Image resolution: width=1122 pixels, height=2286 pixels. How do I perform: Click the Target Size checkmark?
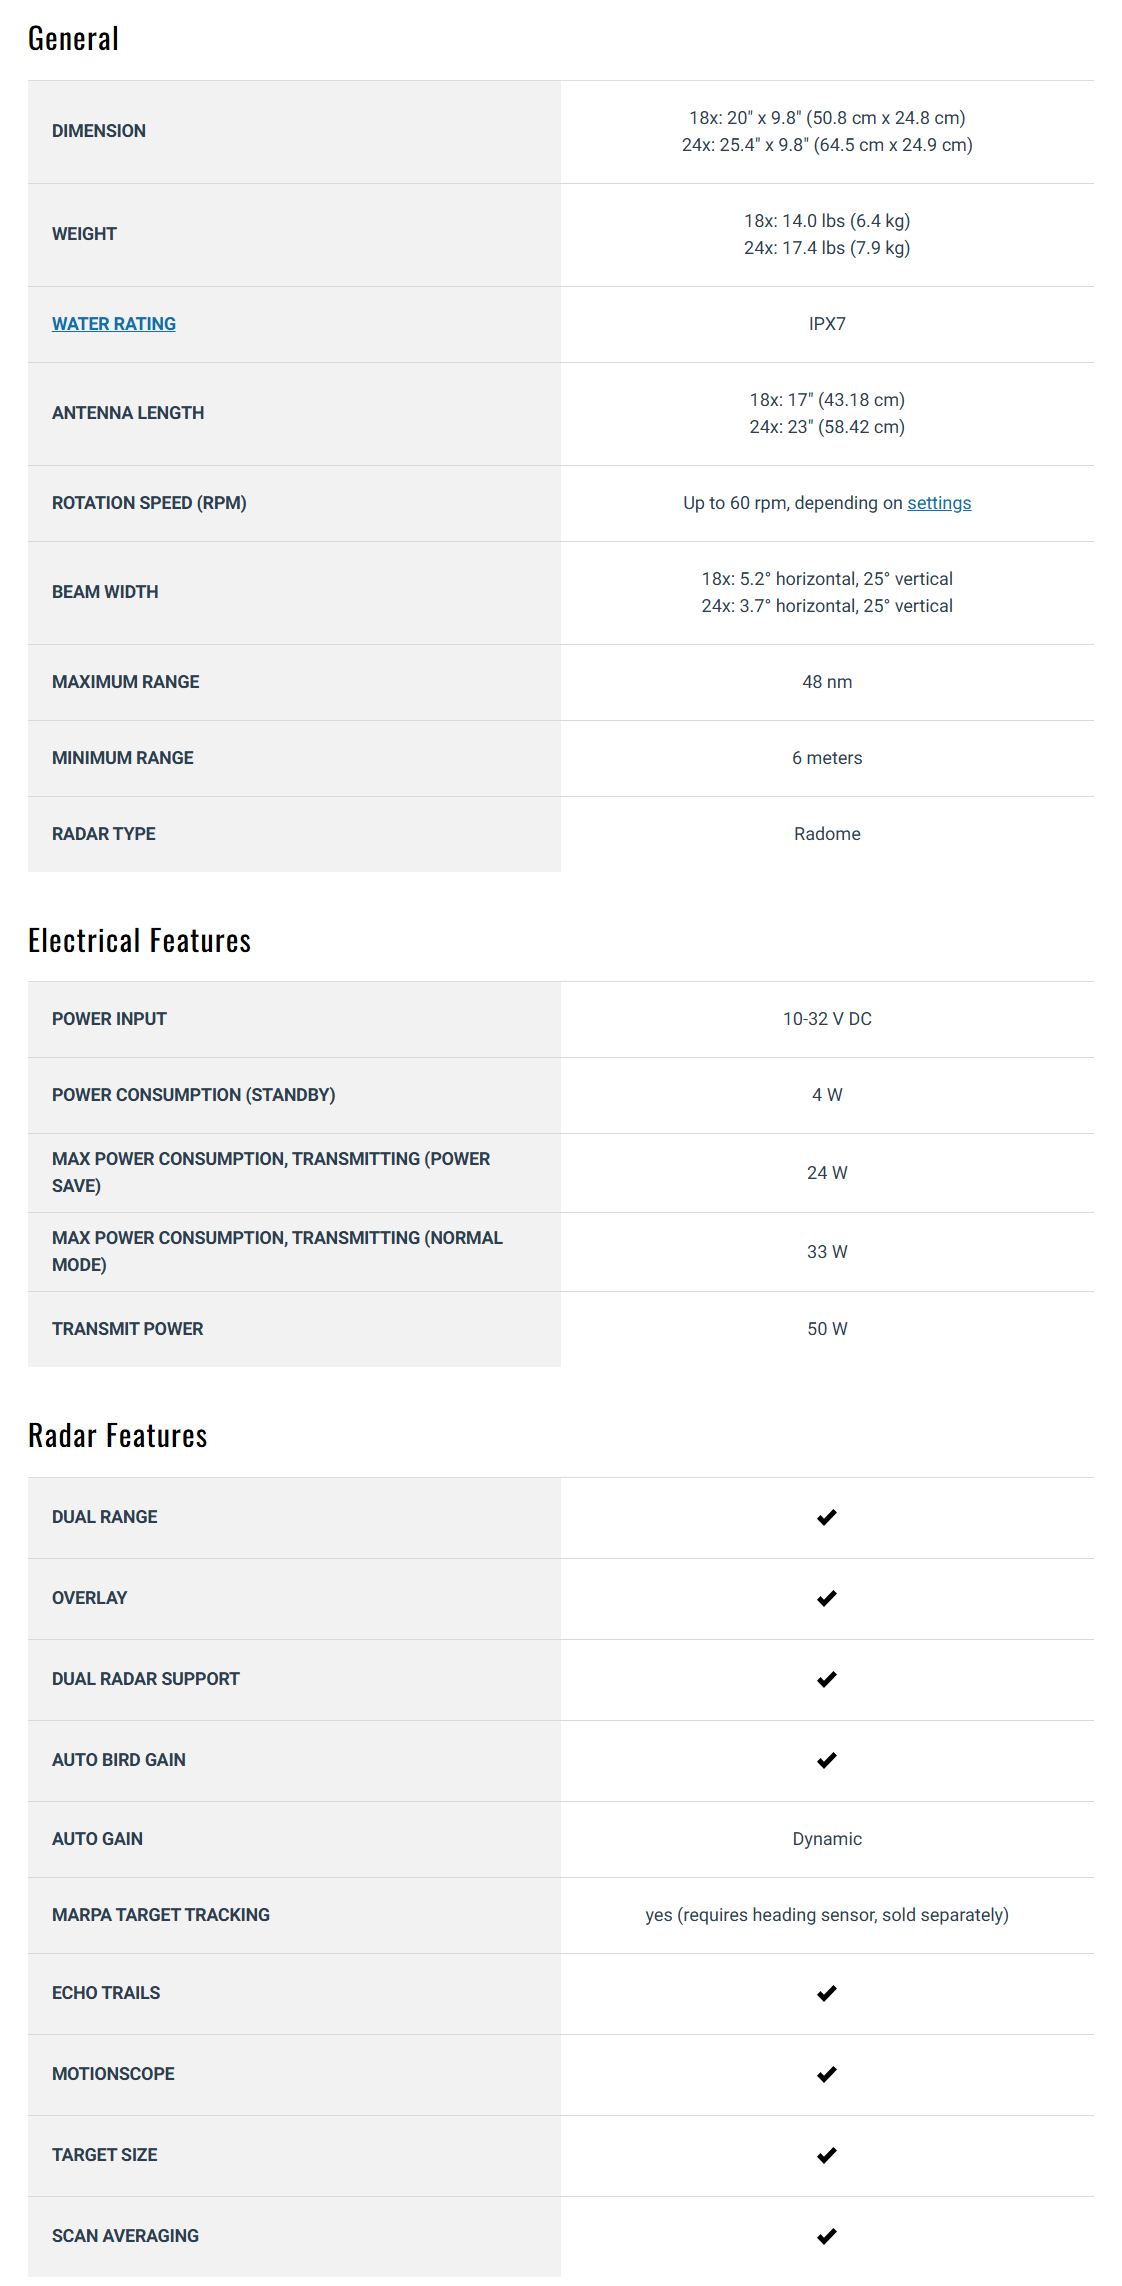point(826,2155)
